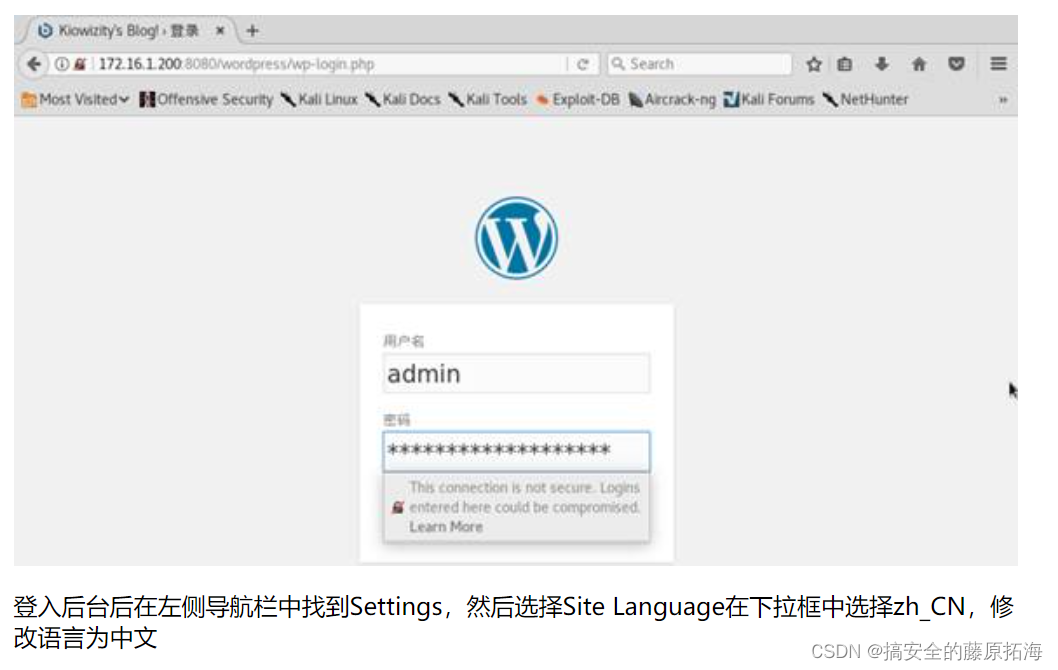Click the Learn More link in security warning

coord(446,527)
